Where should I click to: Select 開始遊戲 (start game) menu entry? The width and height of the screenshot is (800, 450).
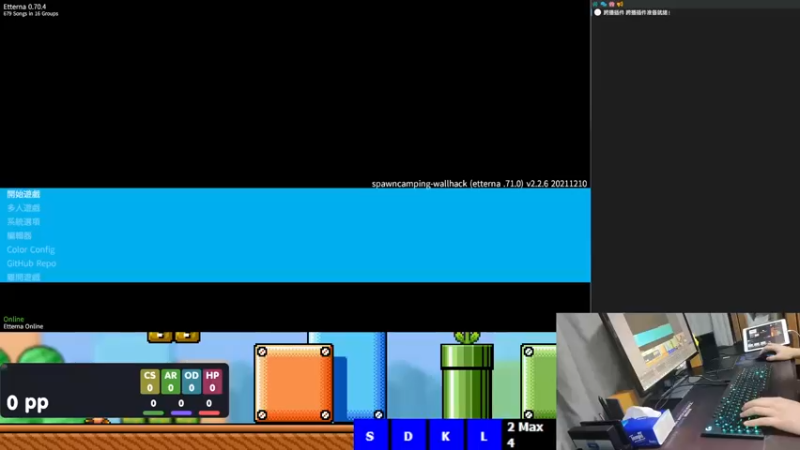23,194
